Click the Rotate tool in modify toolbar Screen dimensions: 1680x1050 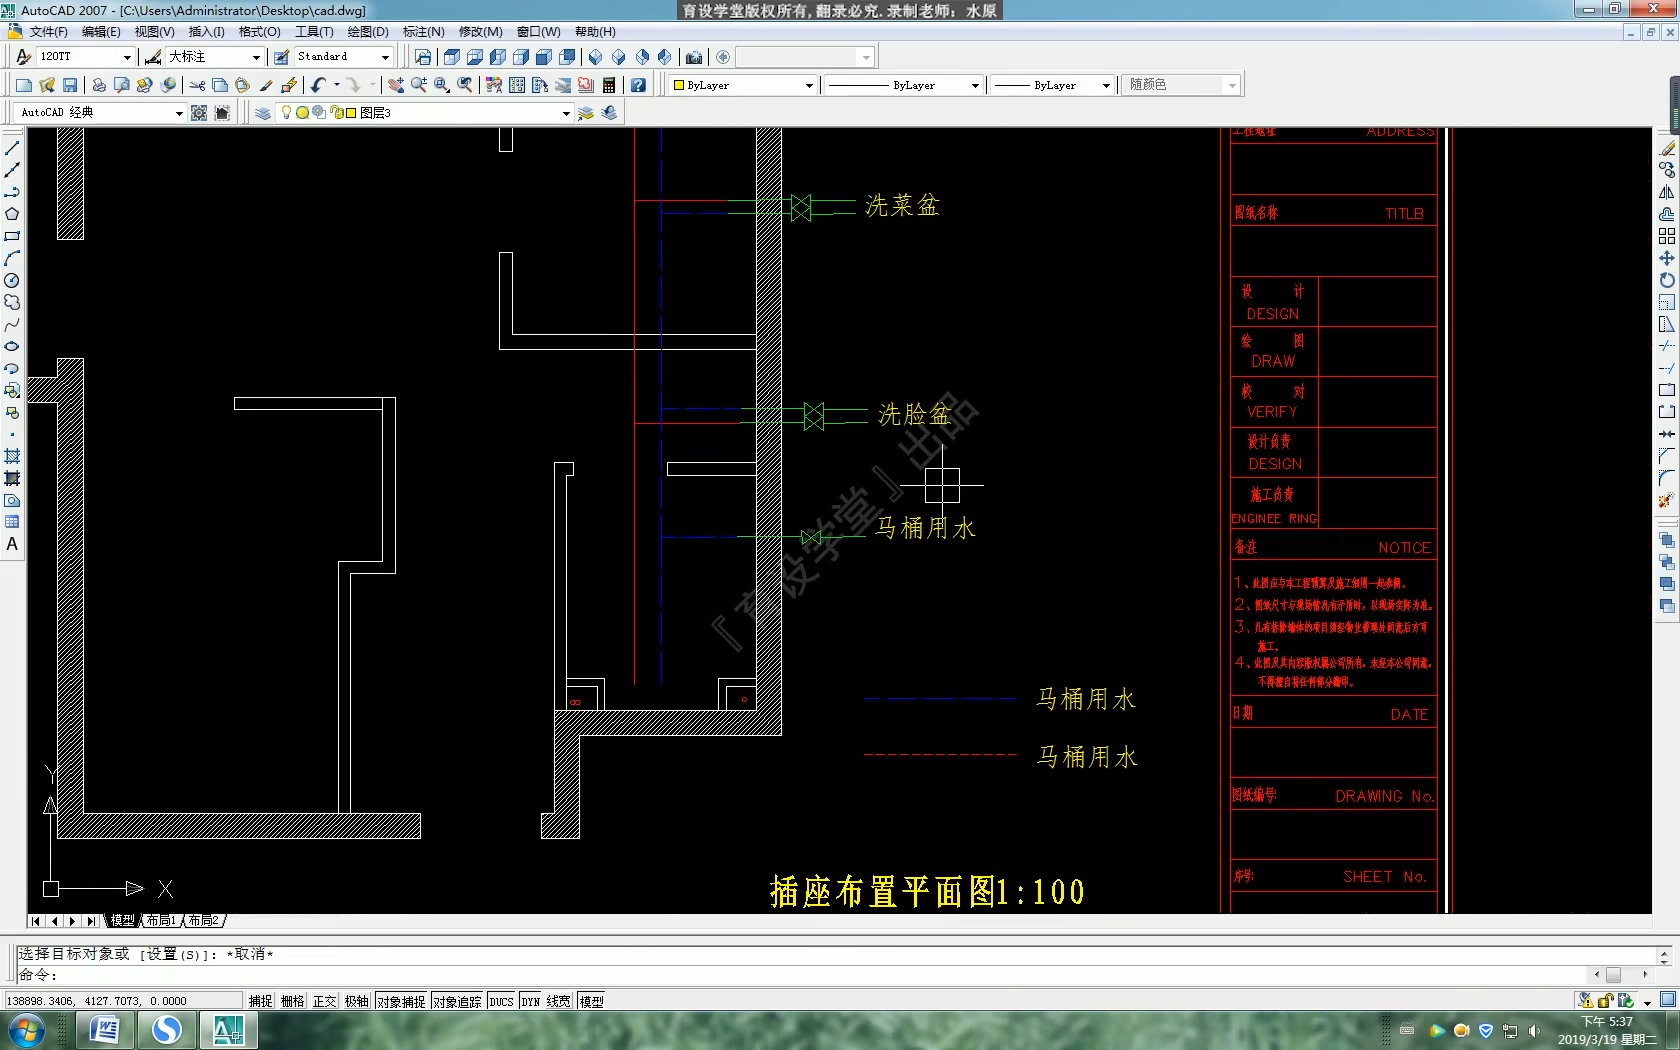(x=1667, y=280)
